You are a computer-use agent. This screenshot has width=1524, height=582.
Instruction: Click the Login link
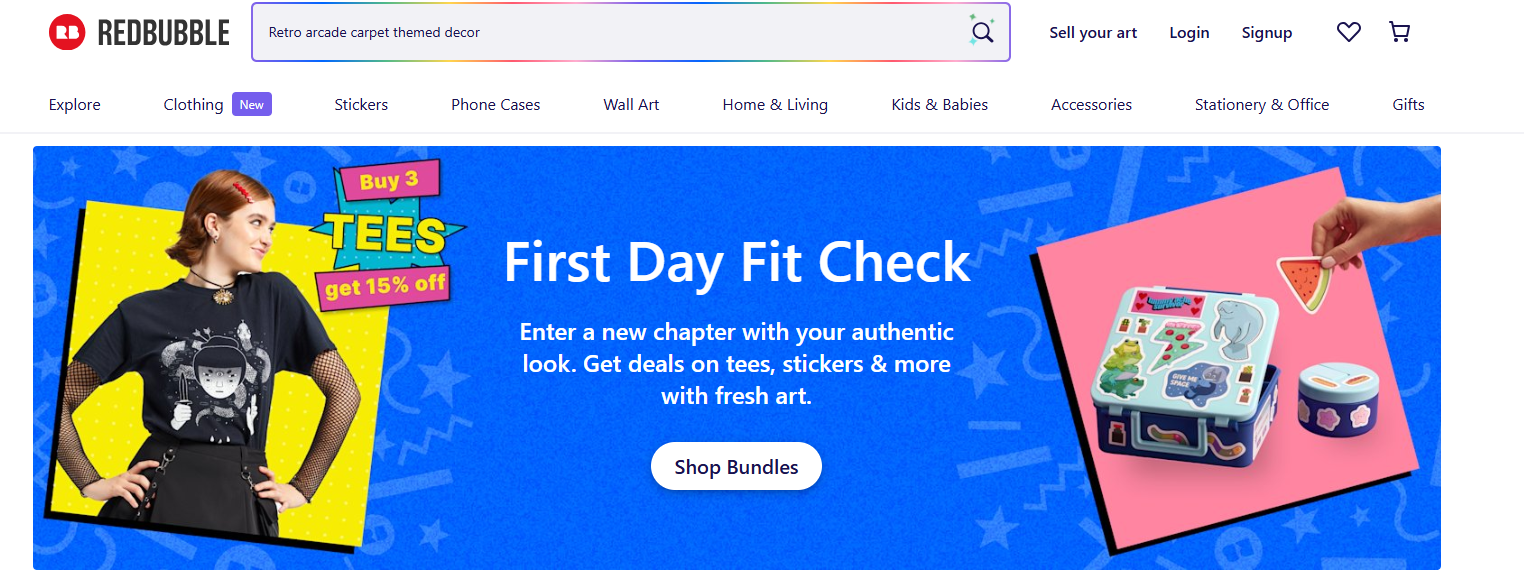click(x=1189, y=33)
